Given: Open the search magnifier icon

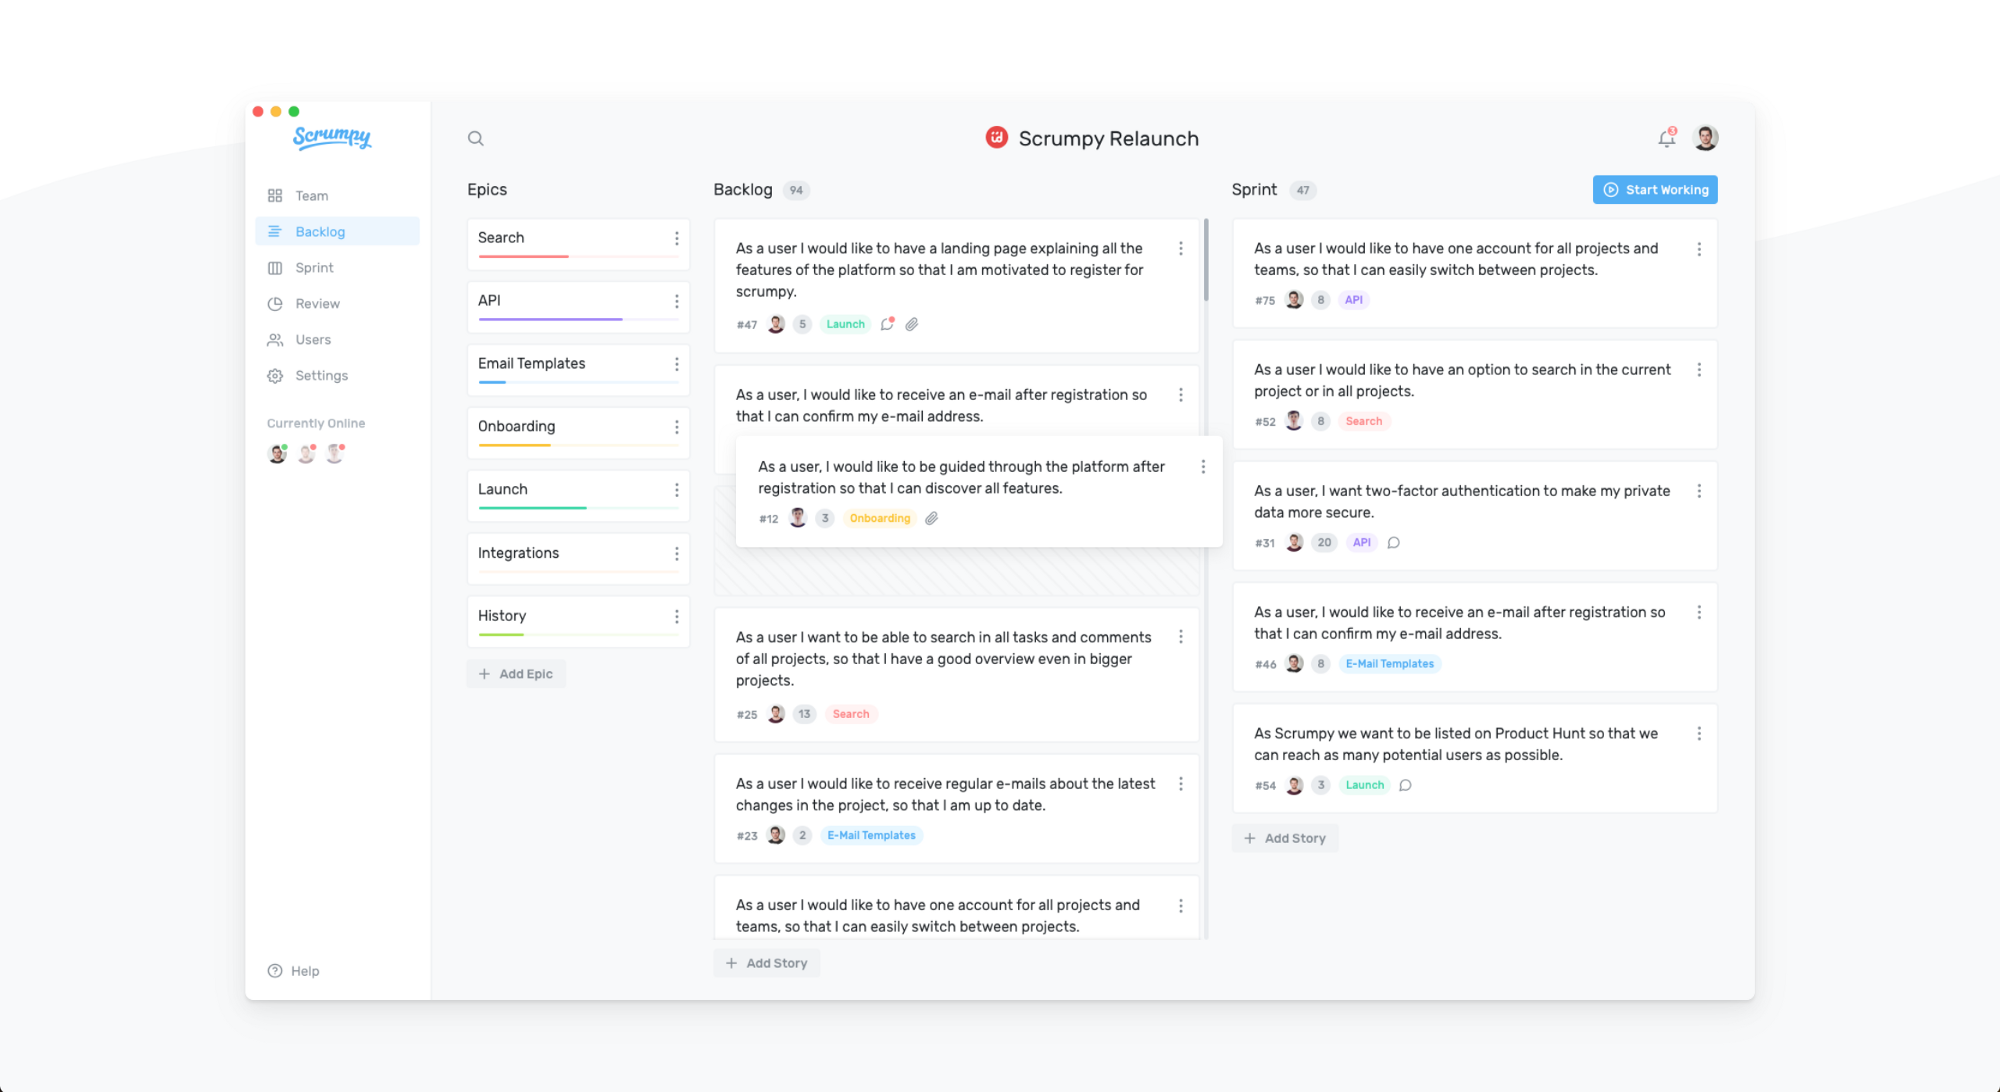Looking at the screenshot, I should [x=475, y=138].
